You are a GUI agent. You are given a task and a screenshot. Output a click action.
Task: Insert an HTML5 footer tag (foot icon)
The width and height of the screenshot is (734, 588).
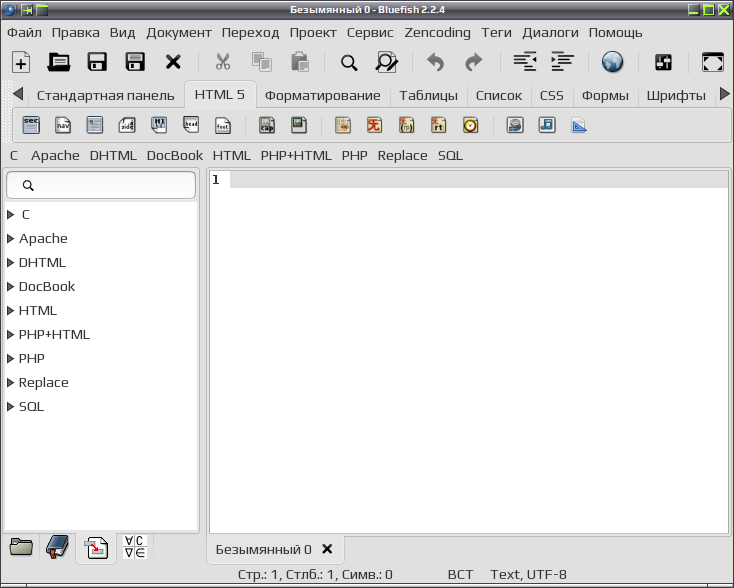coord(223,125)
